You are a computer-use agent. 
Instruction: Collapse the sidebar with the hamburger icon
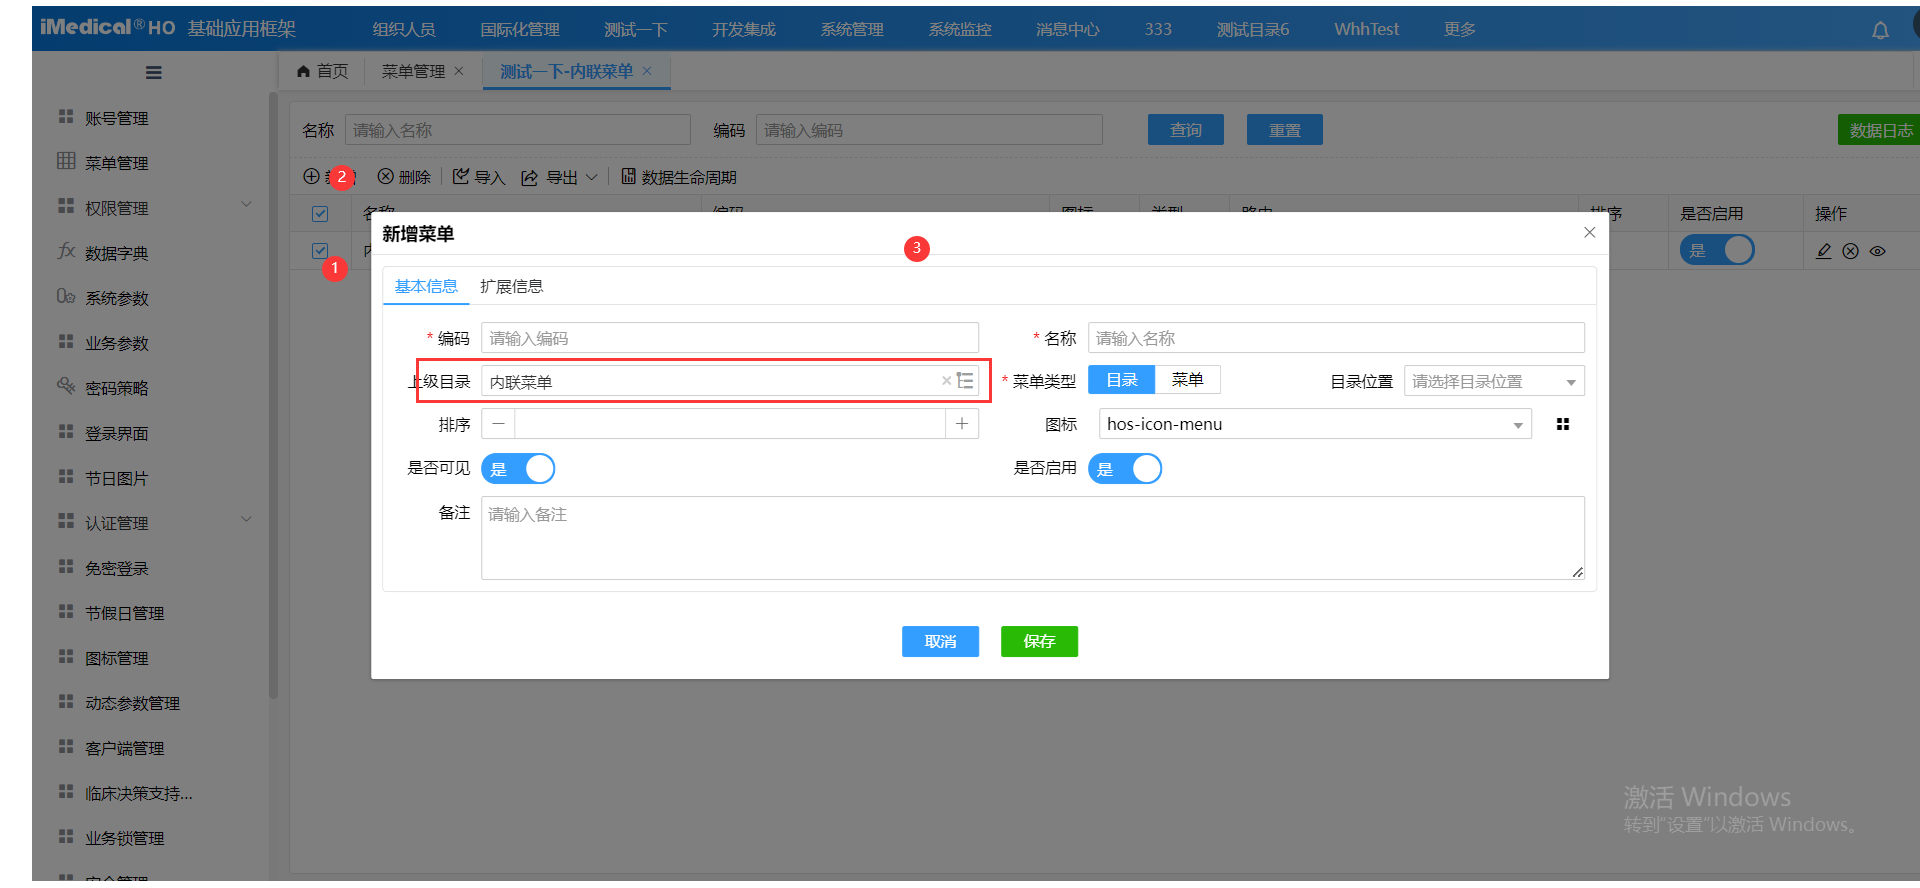point(153,72)
